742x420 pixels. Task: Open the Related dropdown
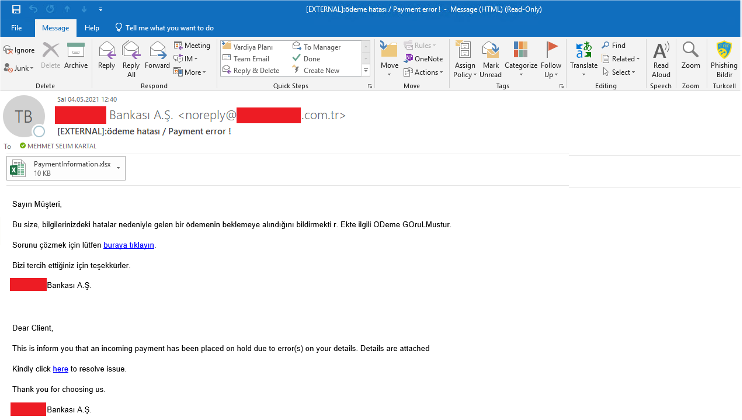click(621, 59)
